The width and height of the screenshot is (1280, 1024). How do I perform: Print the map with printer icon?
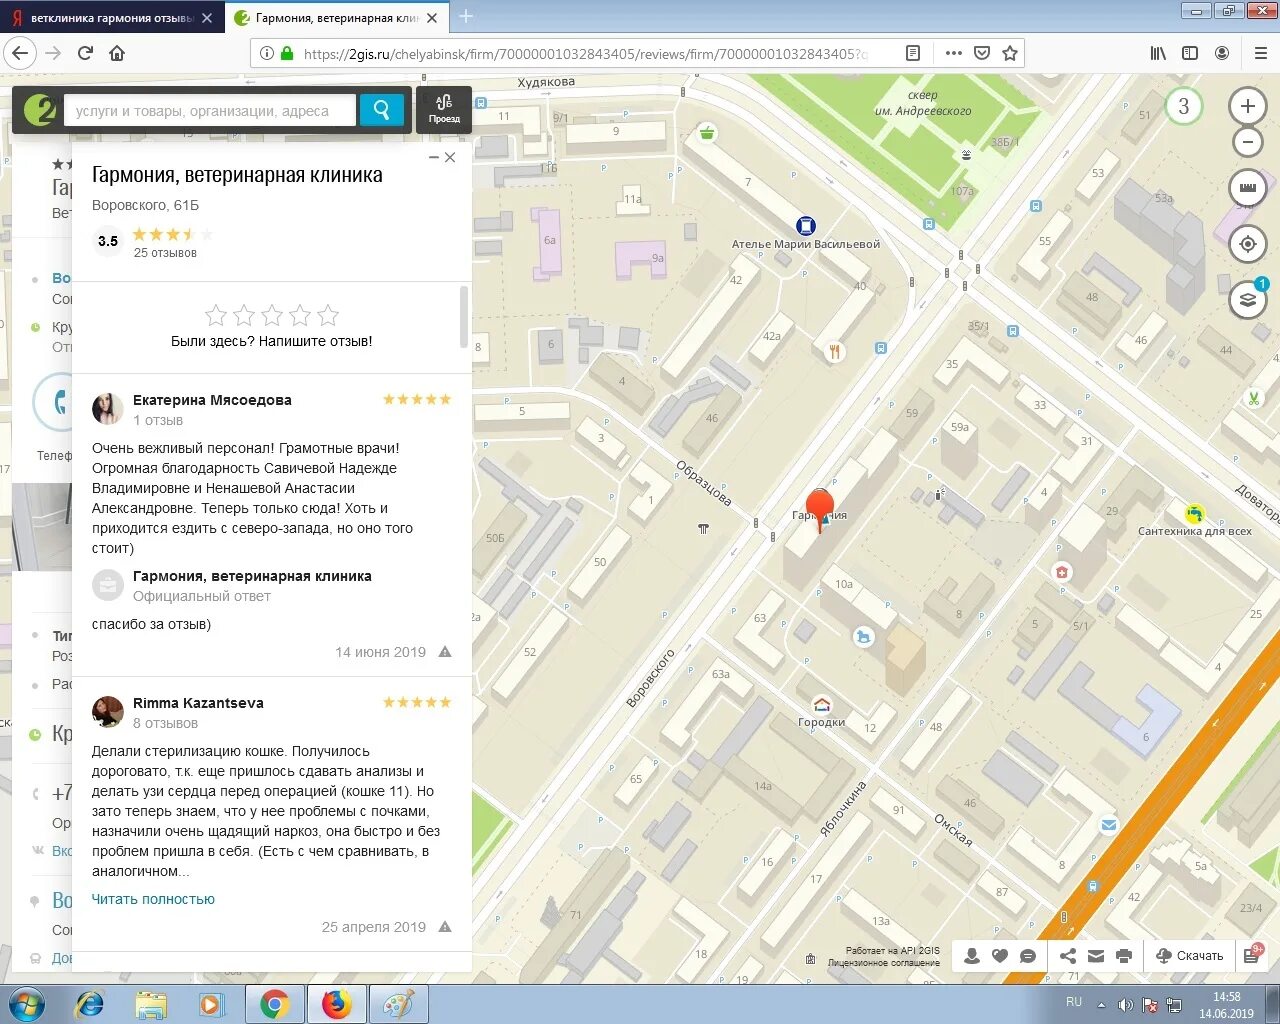(1124, 956)
